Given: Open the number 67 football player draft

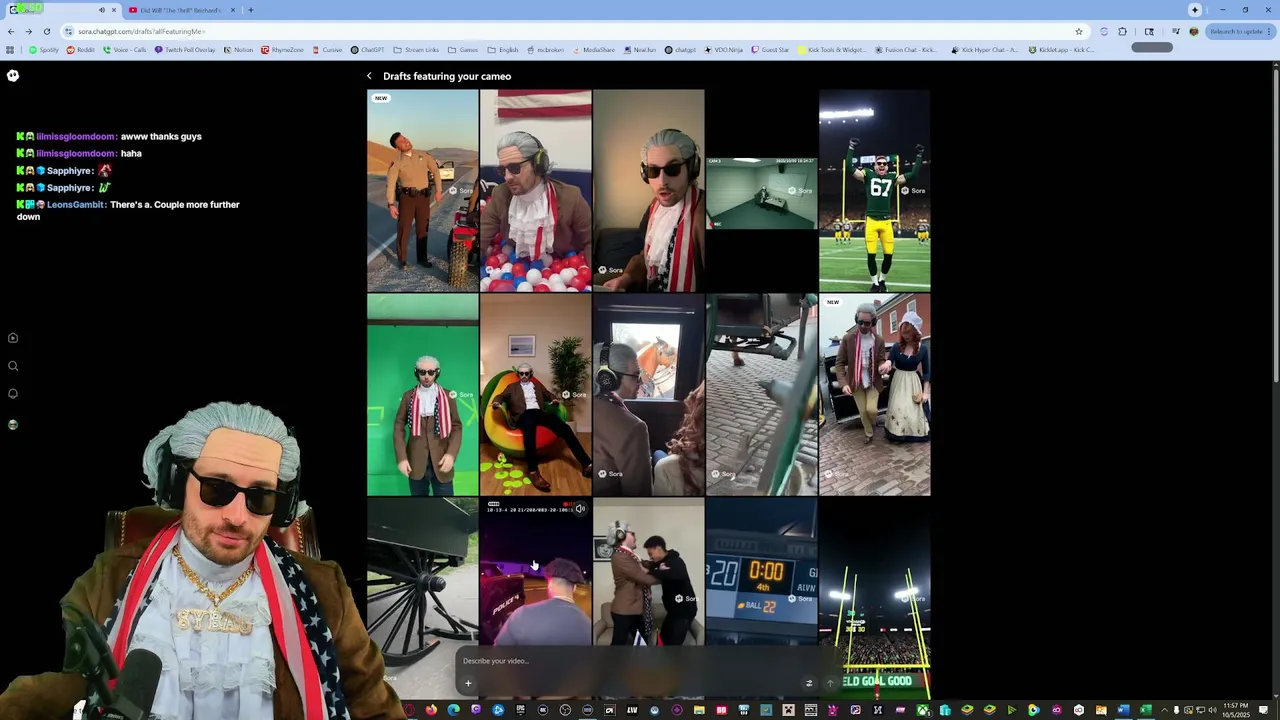Looking at the screenshot, I should click(874, 191).
